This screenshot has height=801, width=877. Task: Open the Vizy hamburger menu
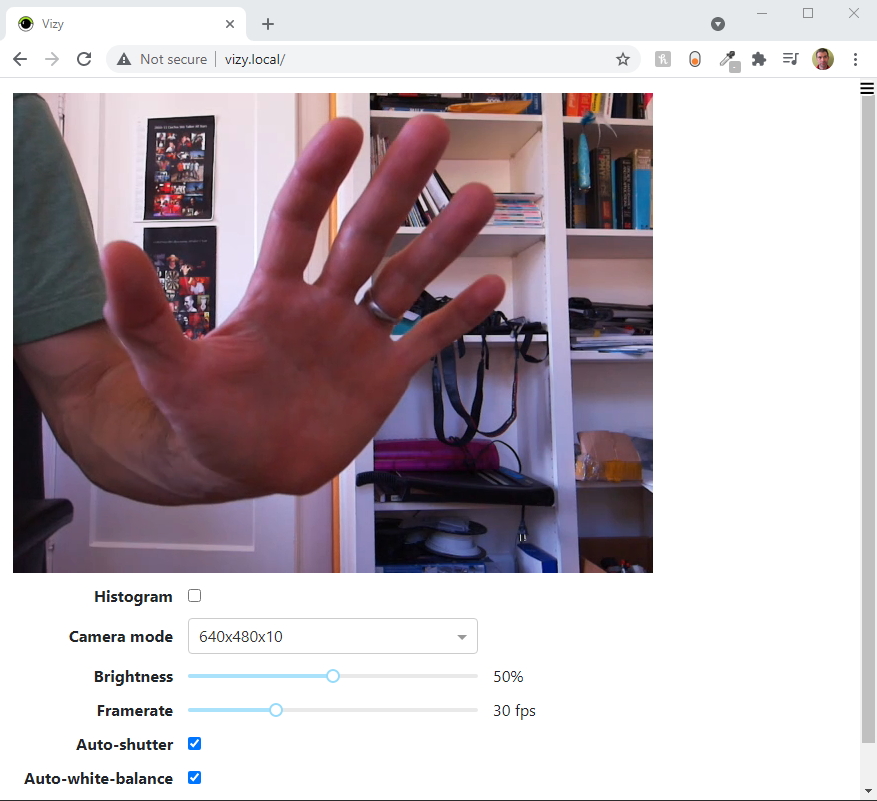(x=867, y=89)
